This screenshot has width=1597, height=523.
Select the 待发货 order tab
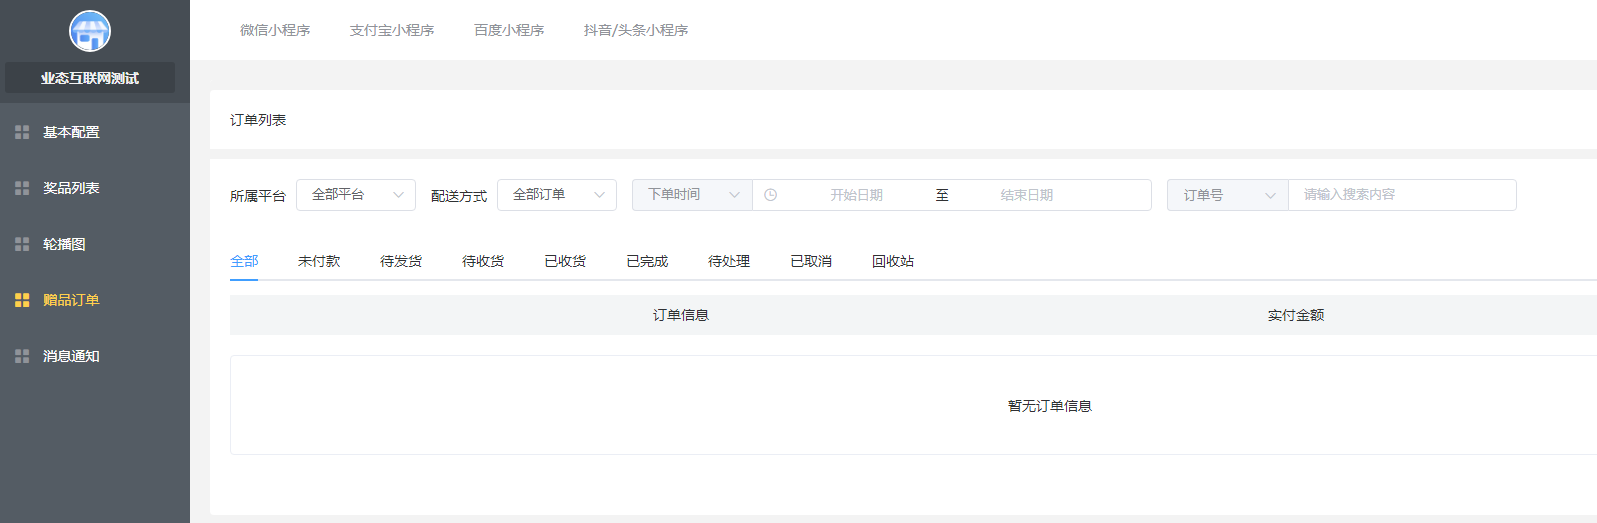pyautogui.click(x=401, y=261)
